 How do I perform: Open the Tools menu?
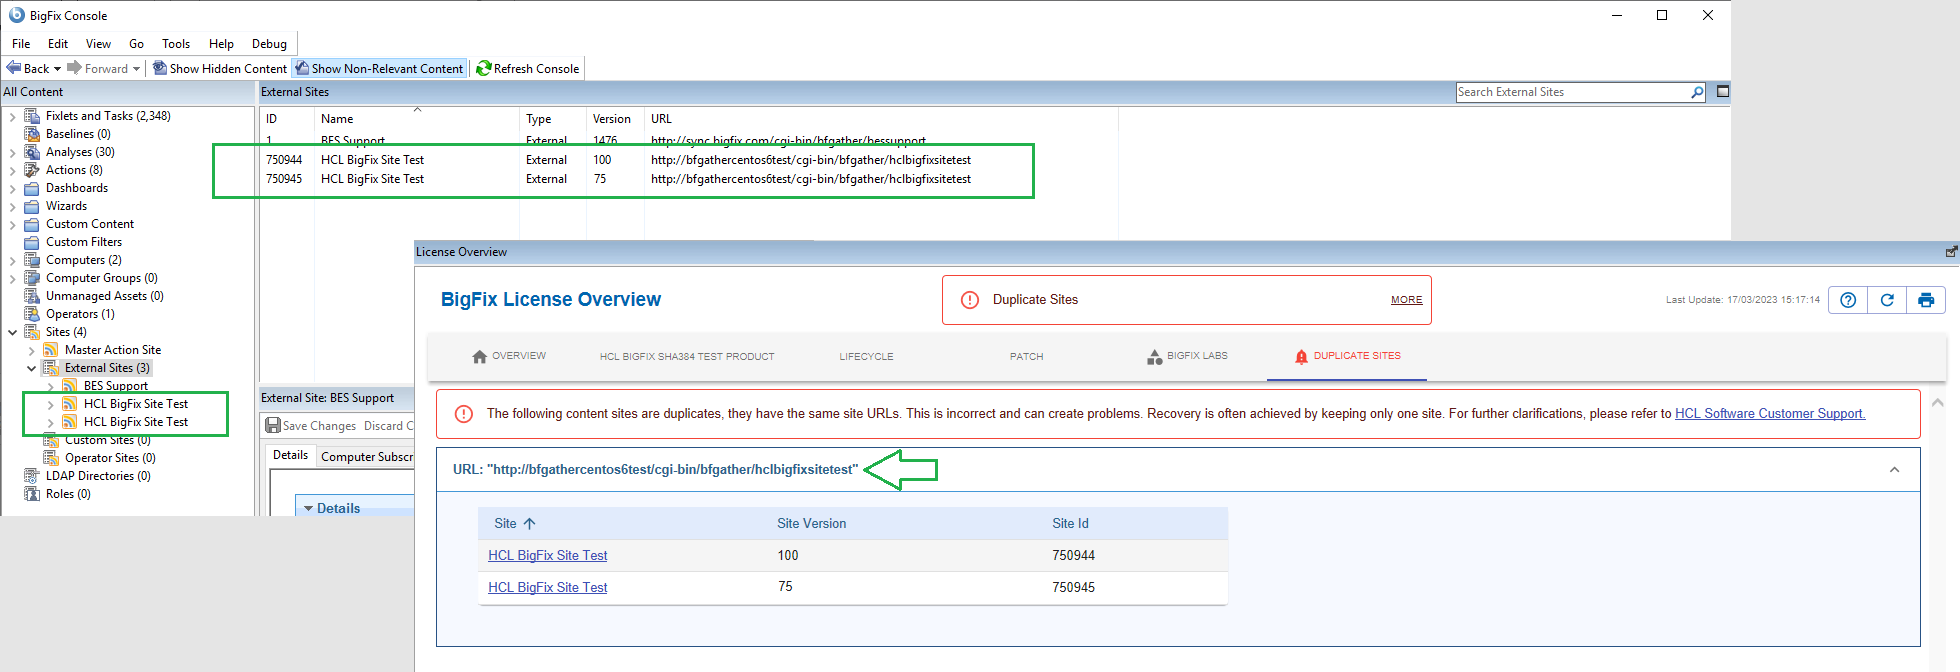[x=176, y=43]
